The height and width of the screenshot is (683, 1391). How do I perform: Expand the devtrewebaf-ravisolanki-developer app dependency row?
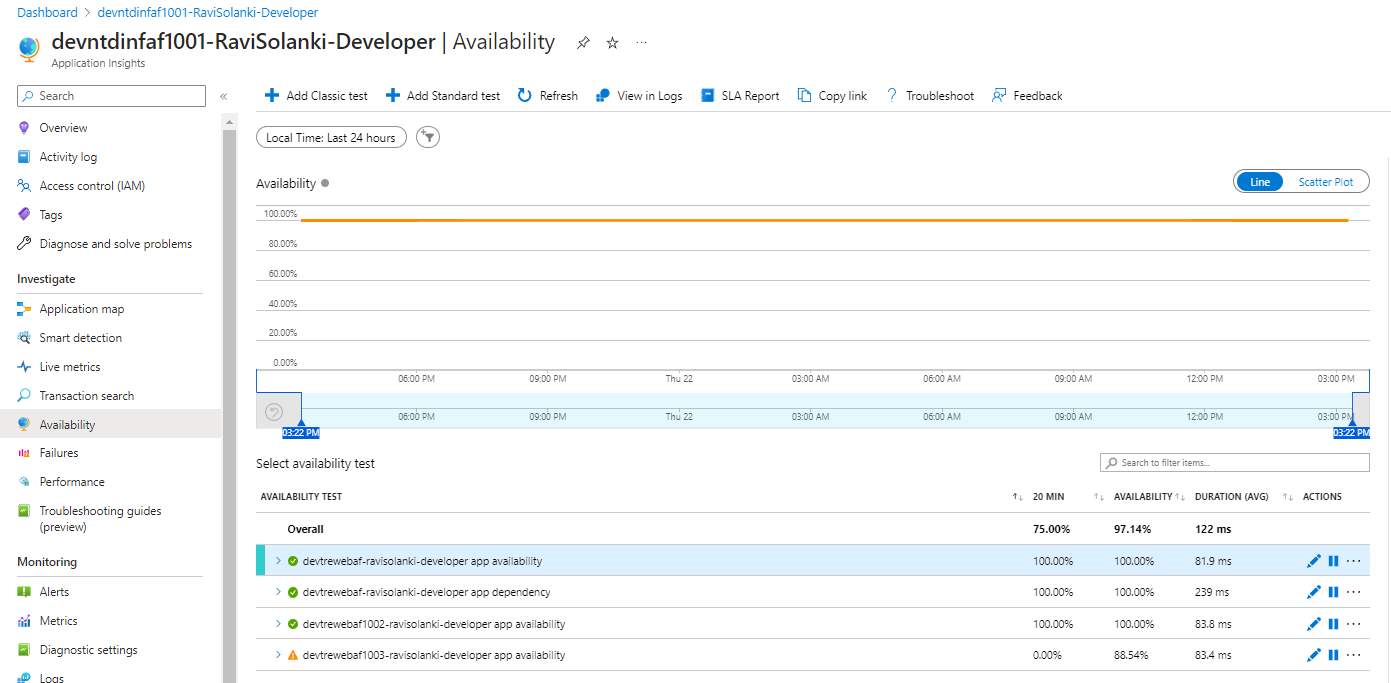click(279, 592)
